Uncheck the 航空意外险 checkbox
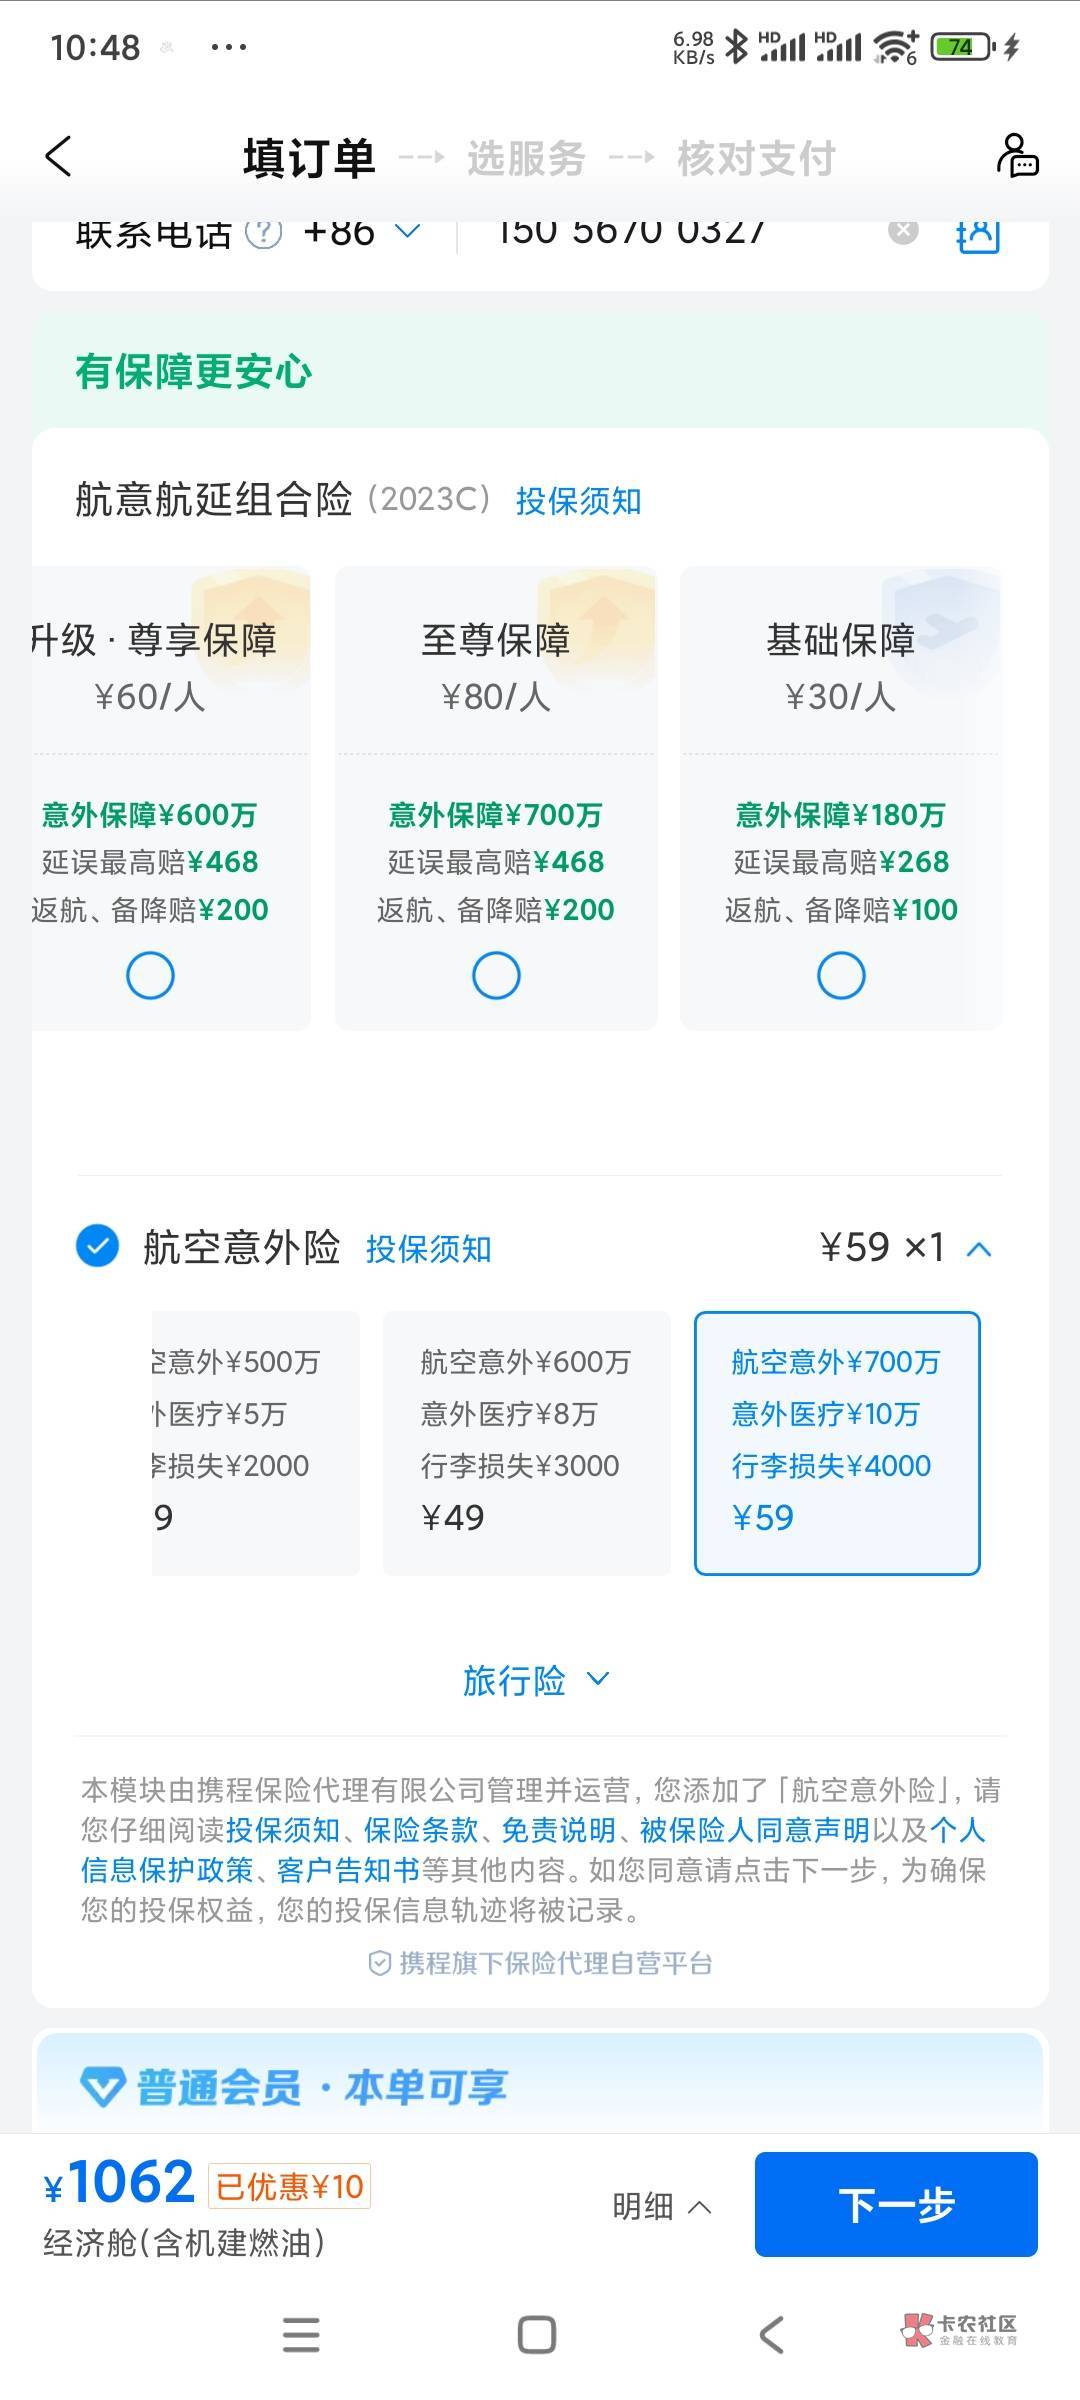Image resolution: width=1080 pixels, height=2400 pixels. coord(98,1246)
